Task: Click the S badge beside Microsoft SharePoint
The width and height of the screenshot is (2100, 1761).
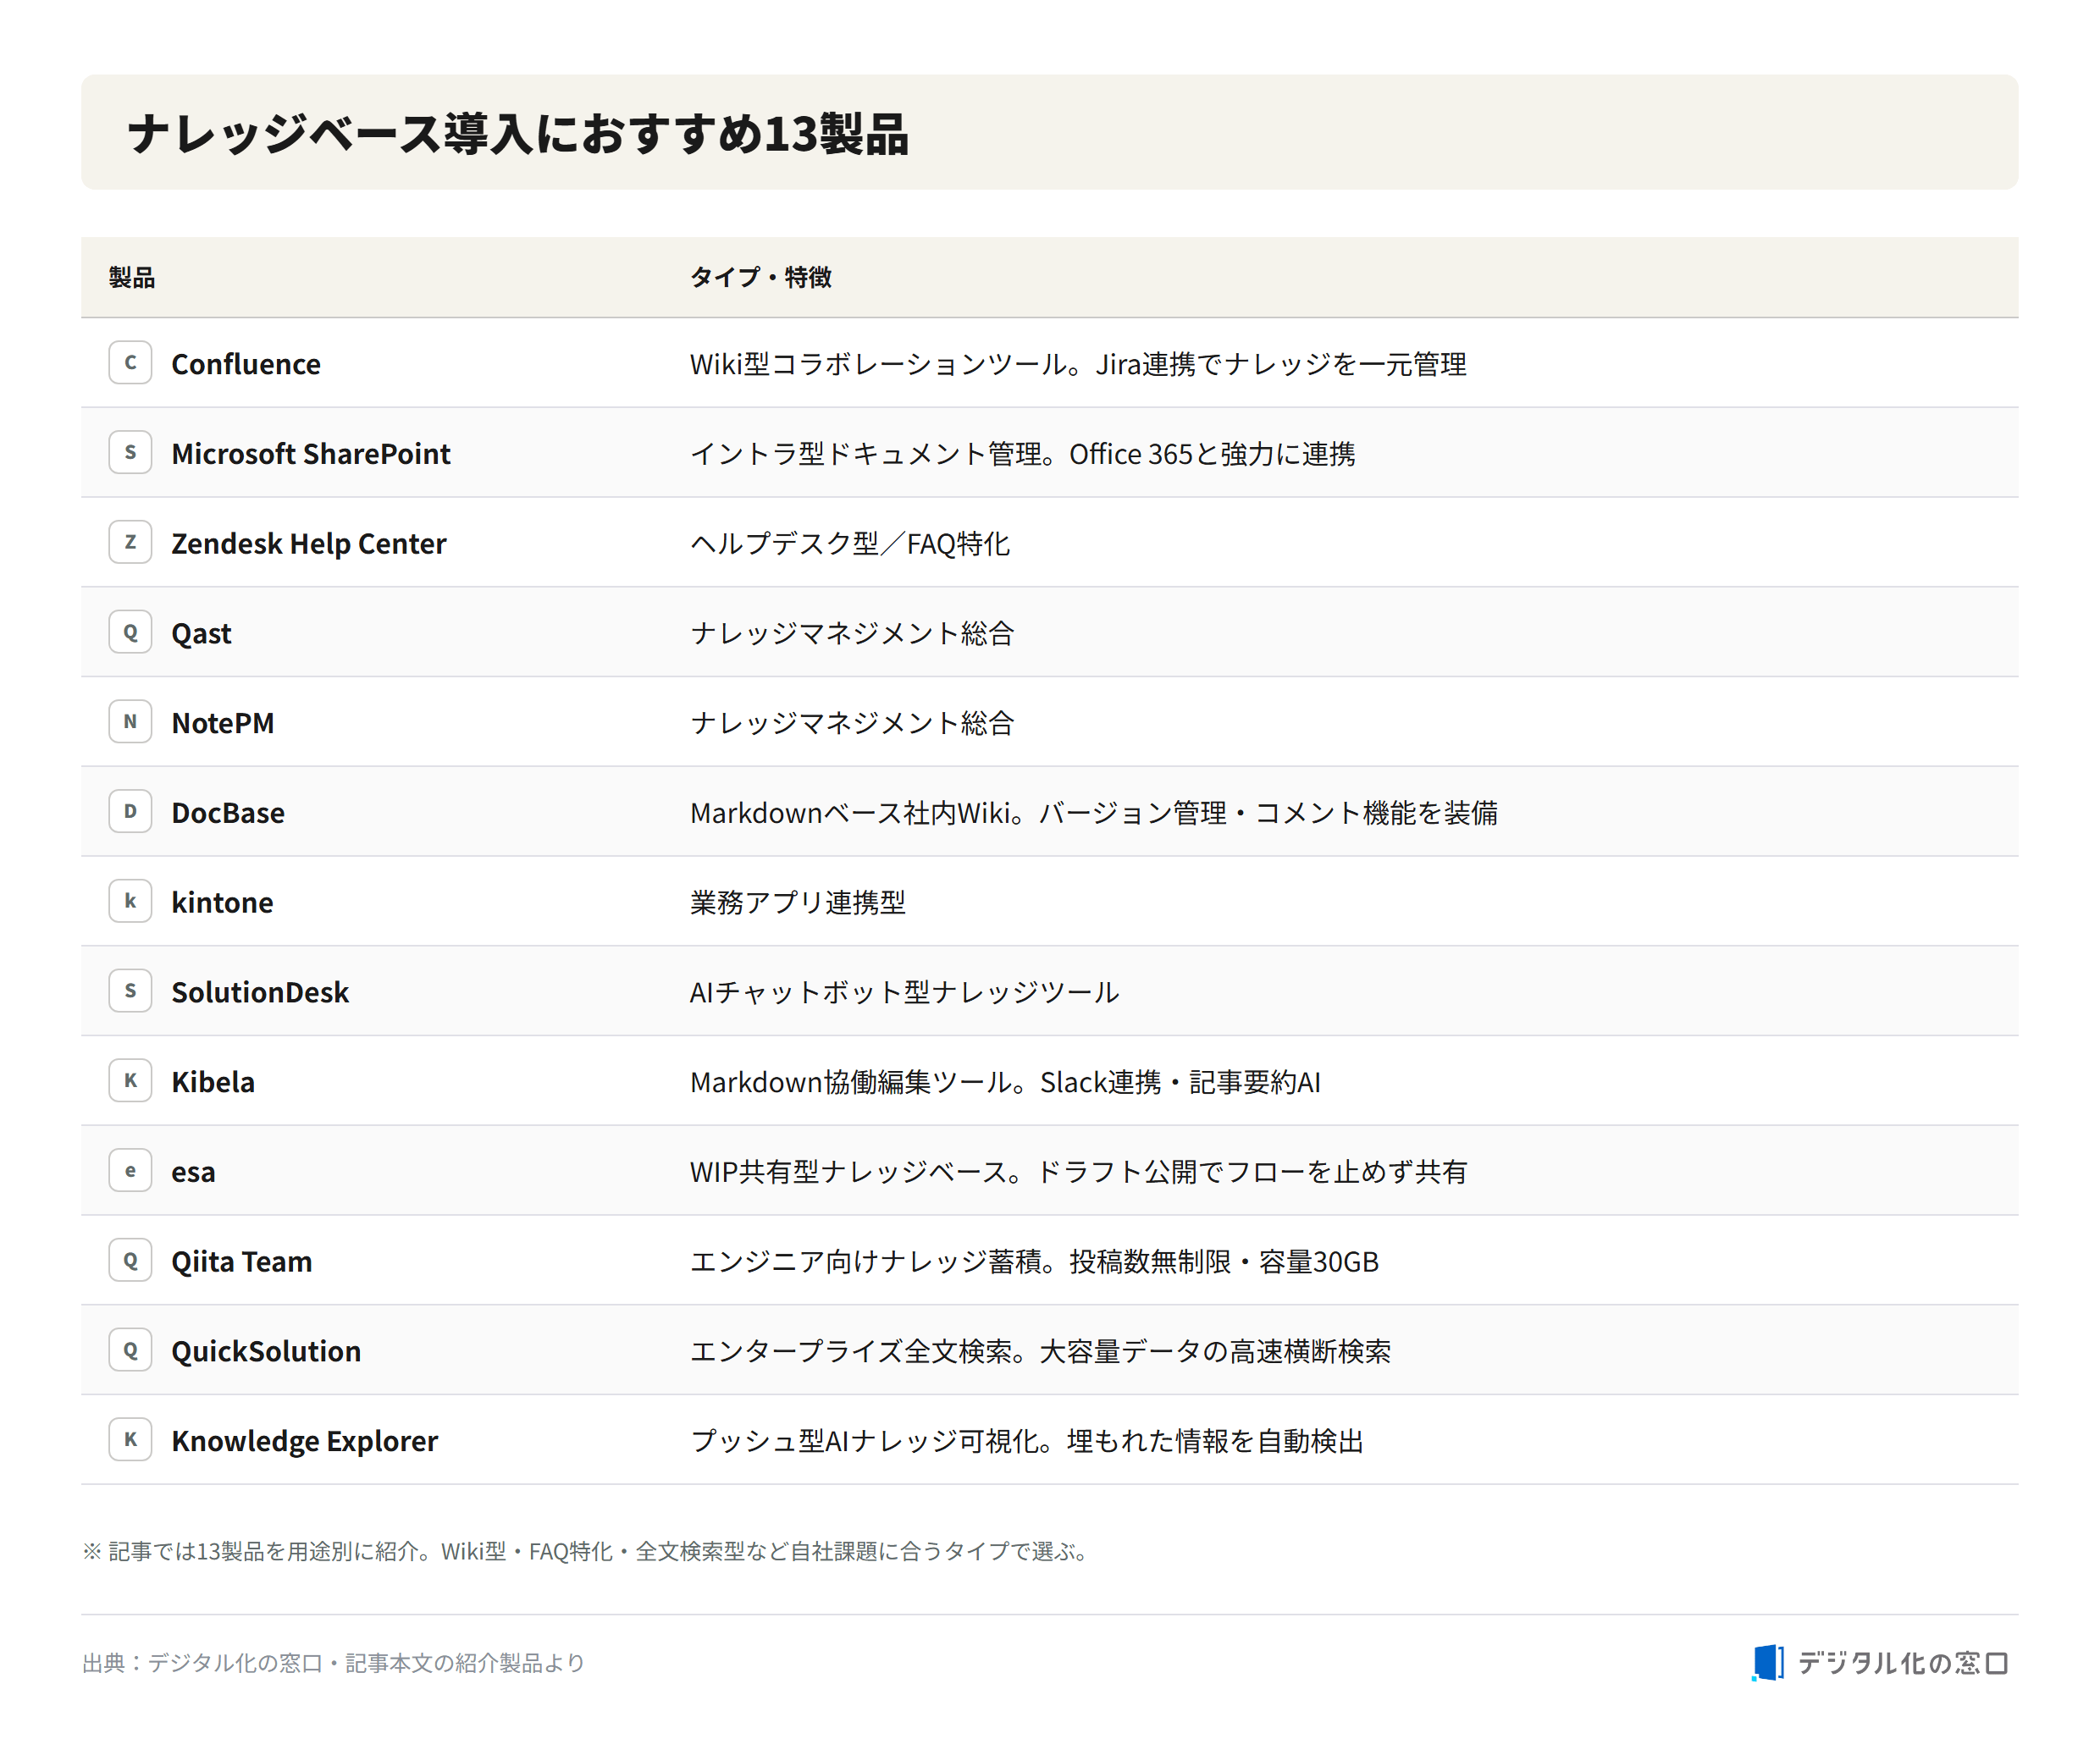Action: pyautogui.click(x=130, y=453)
